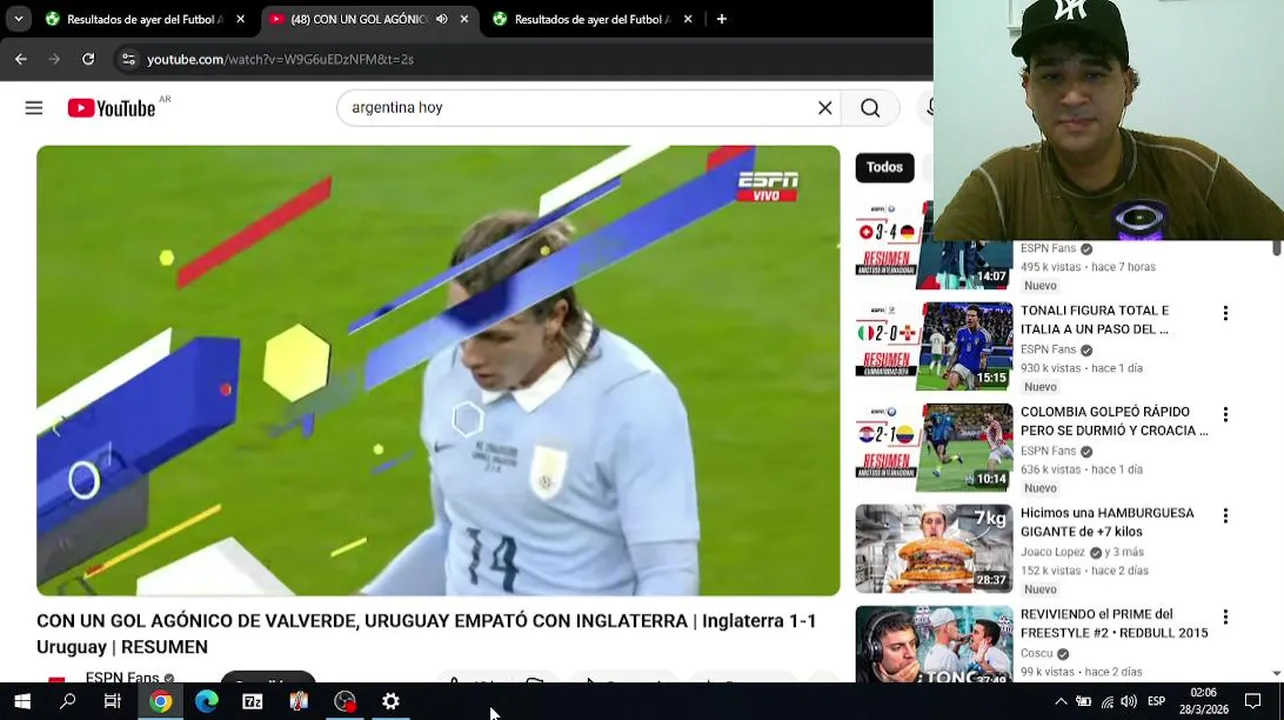
Task: Open the volume tray icon
Action: pyautogui.click(x=1129, y=702)
